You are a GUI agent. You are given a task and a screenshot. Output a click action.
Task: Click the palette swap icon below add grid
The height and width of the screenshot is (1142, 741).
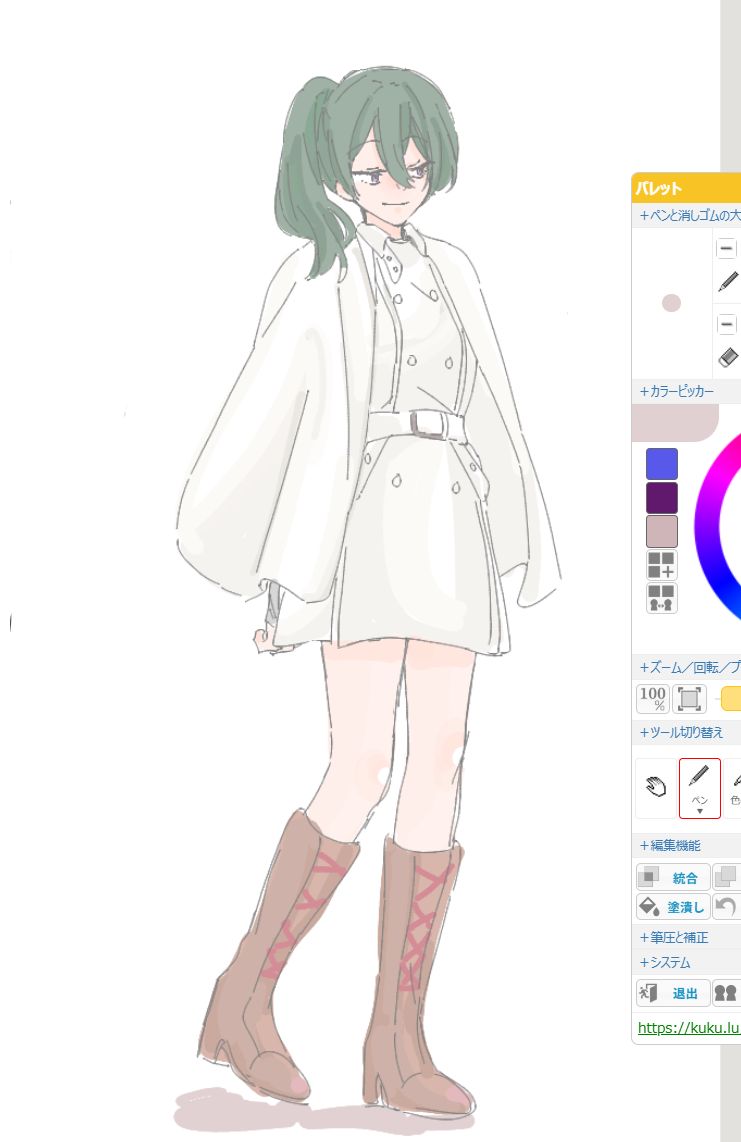point(661,598)
